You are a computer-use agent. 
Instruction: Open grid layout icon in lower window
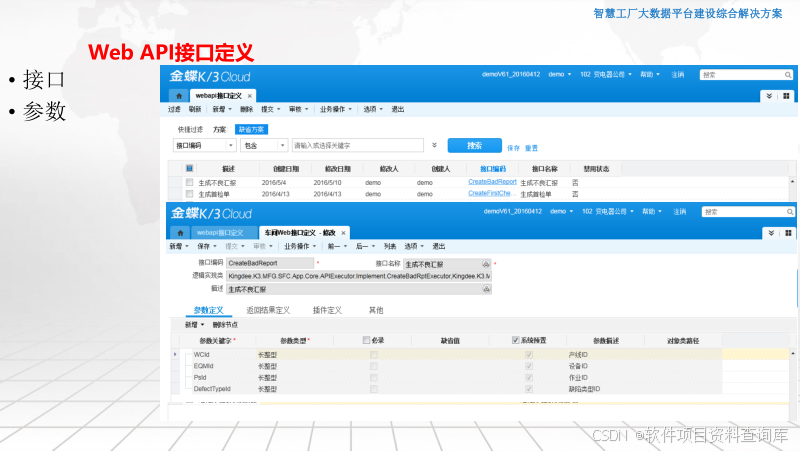pos(788,233)
